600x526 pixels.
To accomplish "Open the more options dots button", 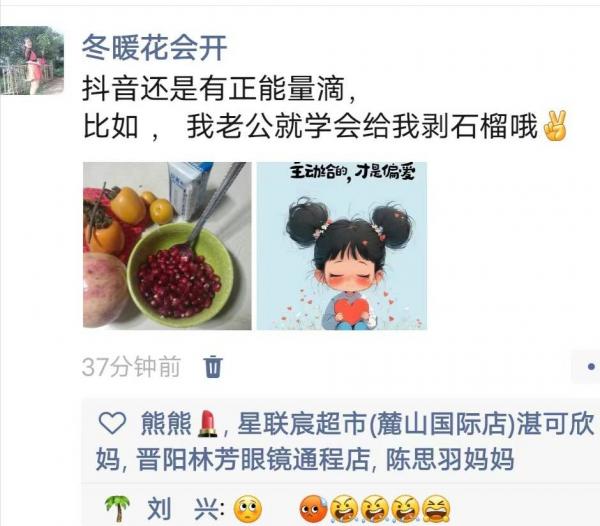I will coord(586,366).
